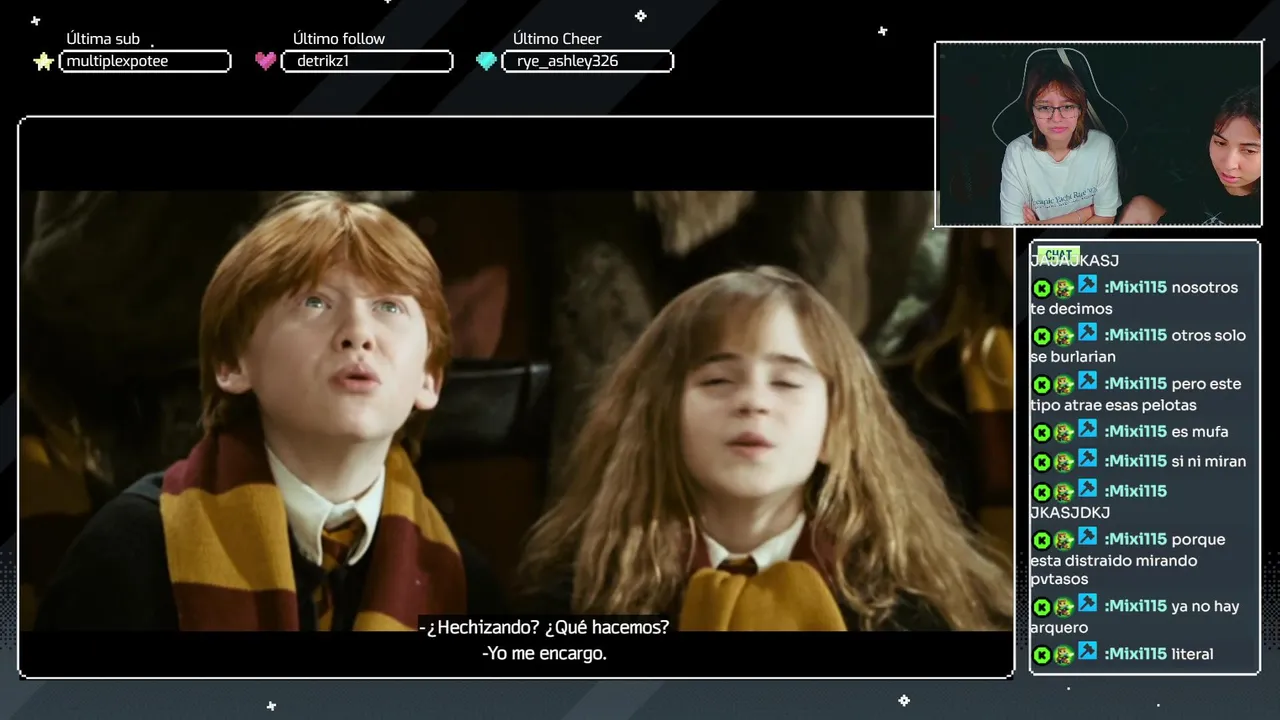The image size is (1280, 720).
Task: Click the hammer badge on 'ya no hay arquero' message
Action: click(x=1088, y=604)
